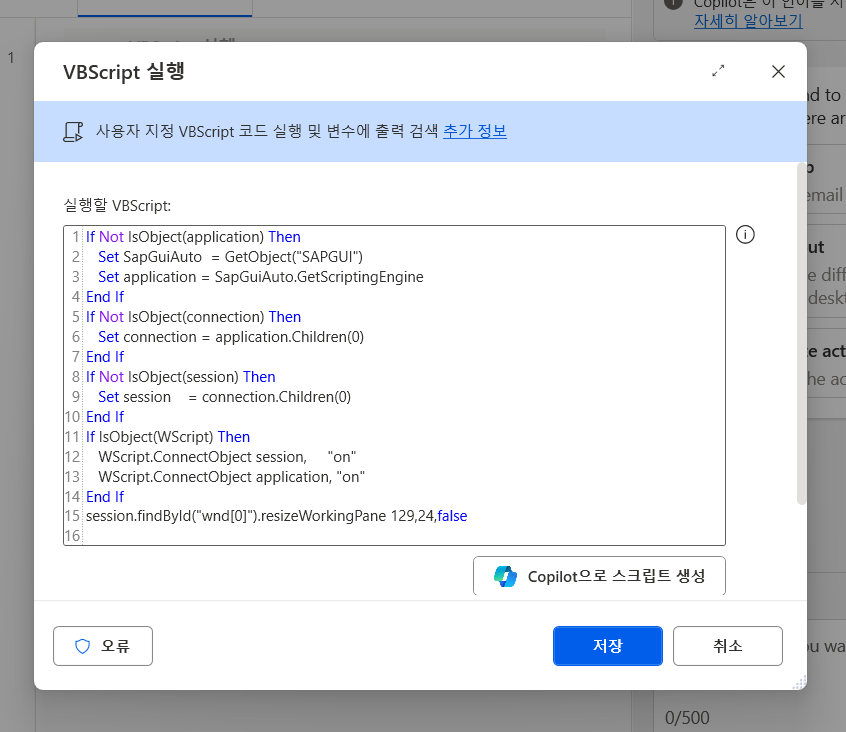
Task: Open the 추가 정보 link
Action: click(475, 131)
